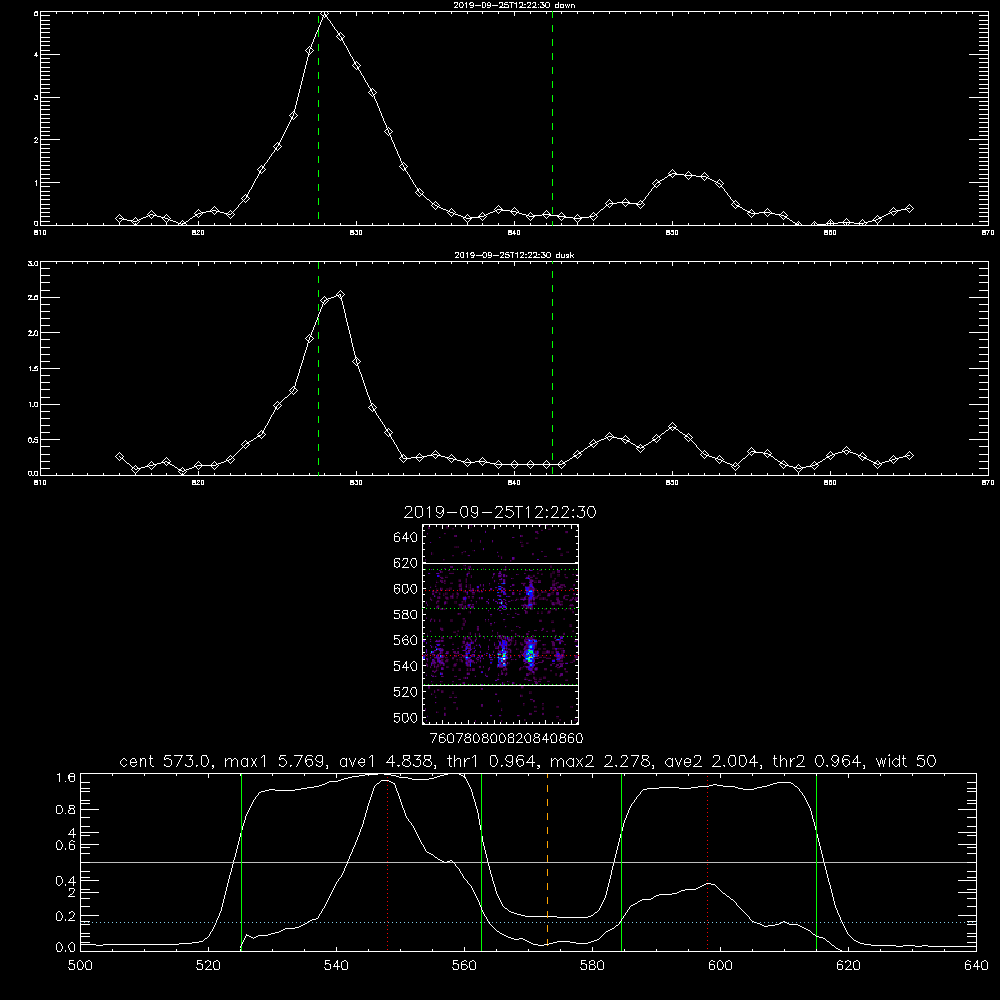Click '830' on the dawn plot x-axis
The width and height of the screenshot is (1000, 1000).
(356, 233)
